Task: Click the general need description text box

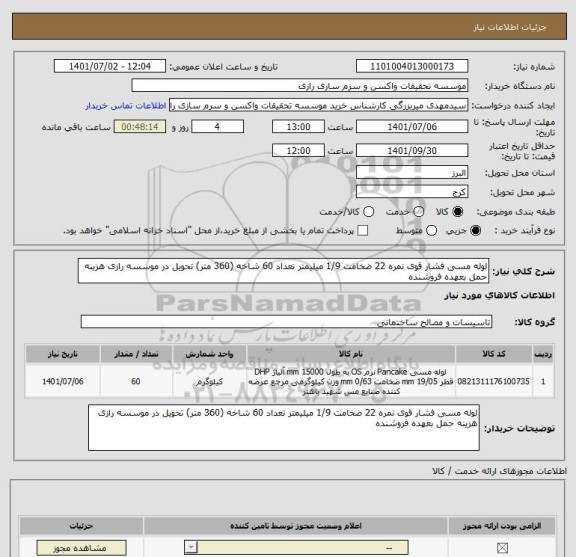Action: click(283, 271)
